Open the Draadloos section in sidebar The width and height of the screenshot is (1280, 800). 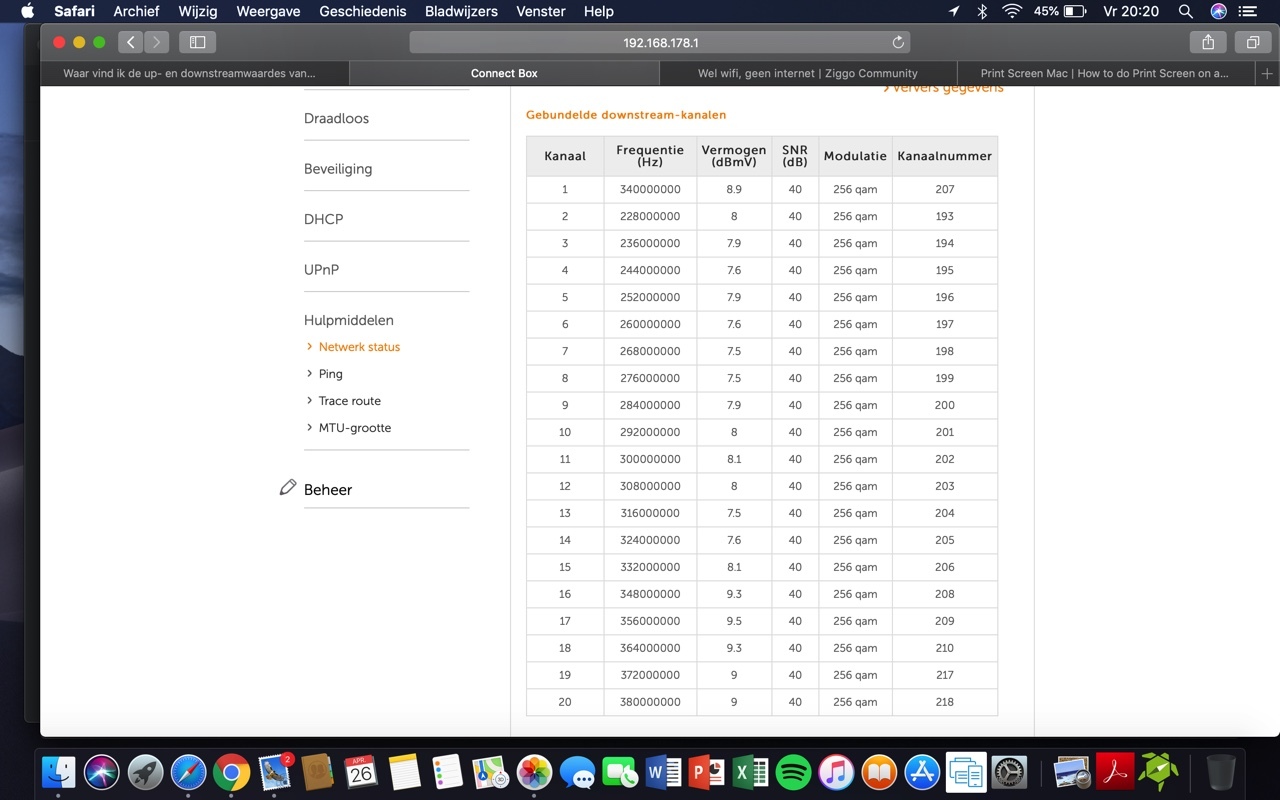(x=336, y=118)
